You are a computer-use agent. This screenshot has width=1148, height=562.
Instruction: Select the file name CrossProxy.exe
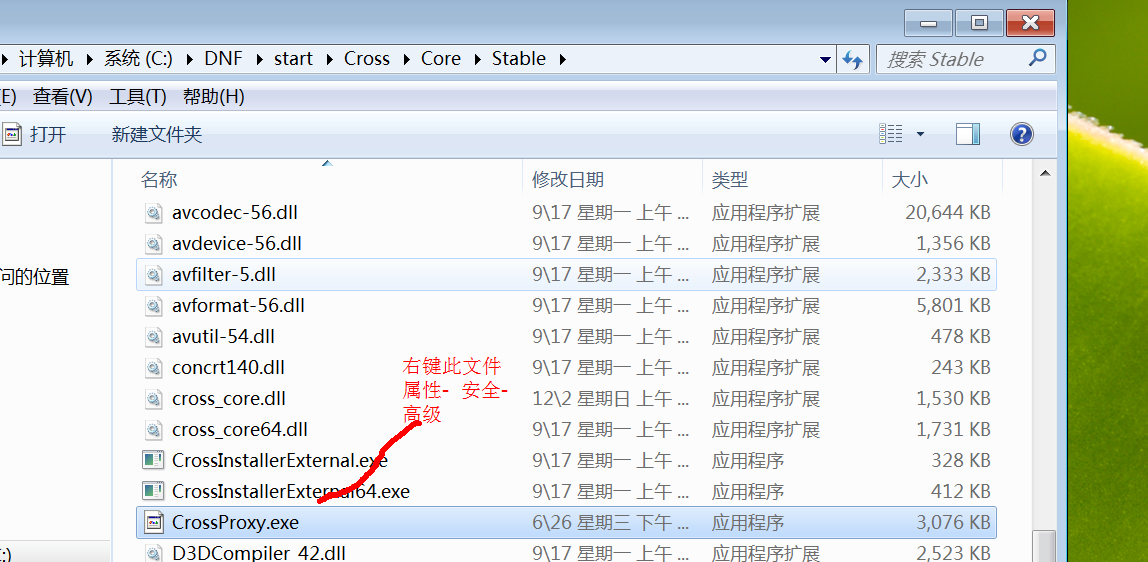coord(235,522)
